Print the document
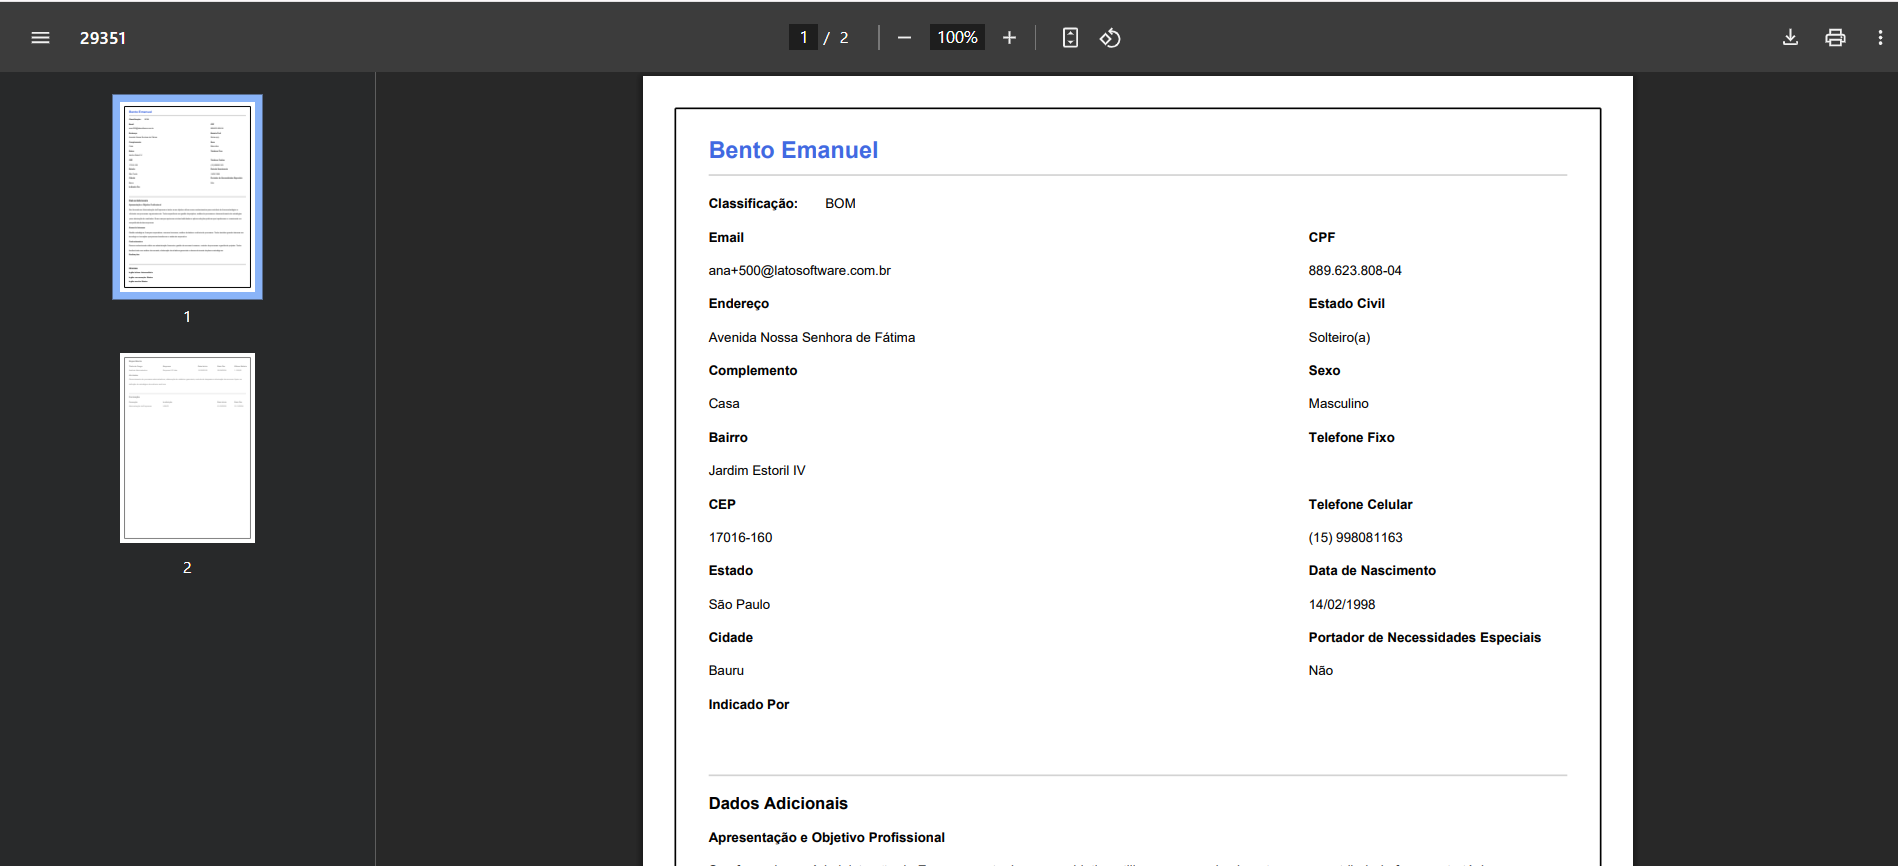The height and width of the screenshot is (866, 1898). coord(1835,38)
